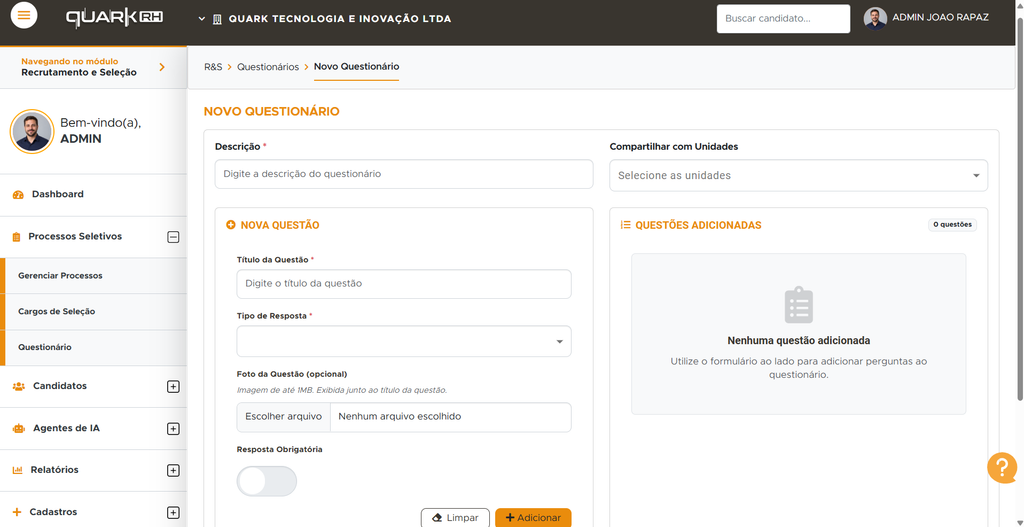
Task: Open Recrutamento e Seleção module switcher
Action: [x=93, y=67]
